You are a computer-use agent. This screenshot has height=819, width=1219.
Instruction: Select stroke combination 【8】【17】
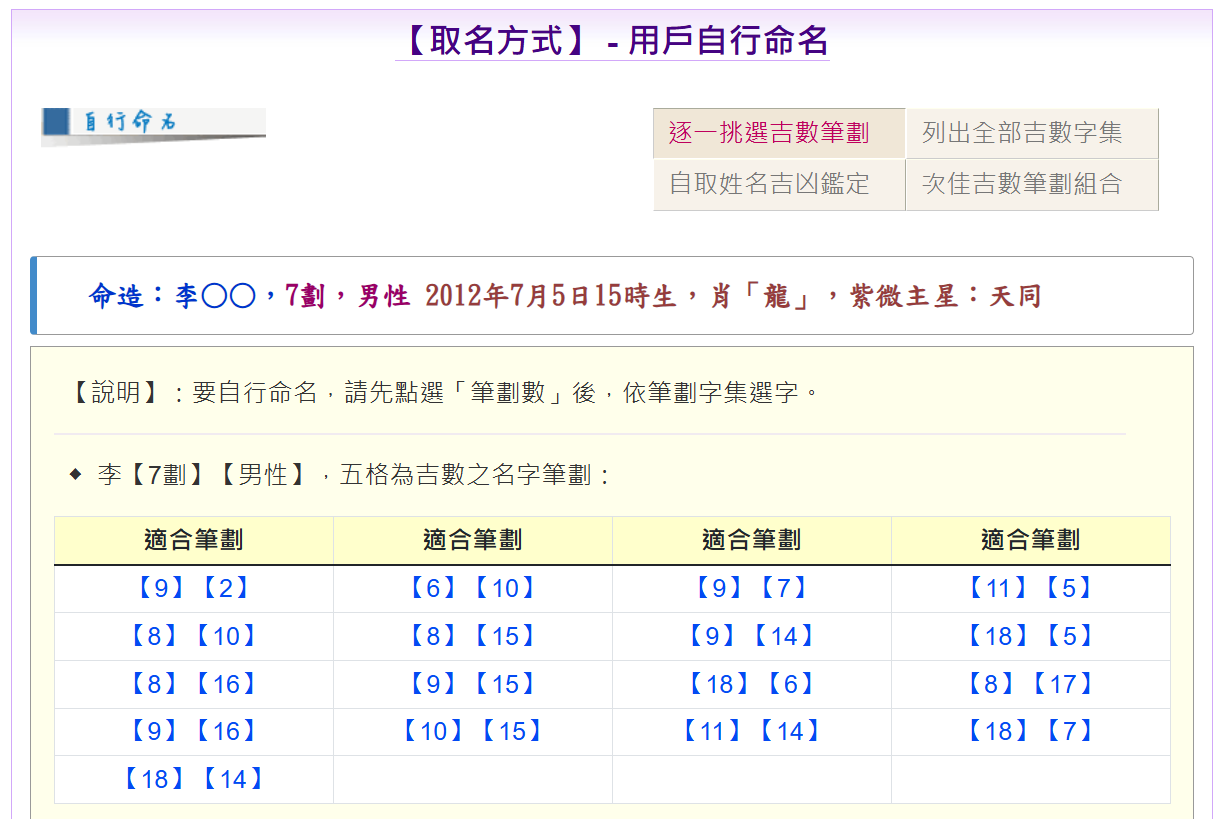[x=1030, y=685]
